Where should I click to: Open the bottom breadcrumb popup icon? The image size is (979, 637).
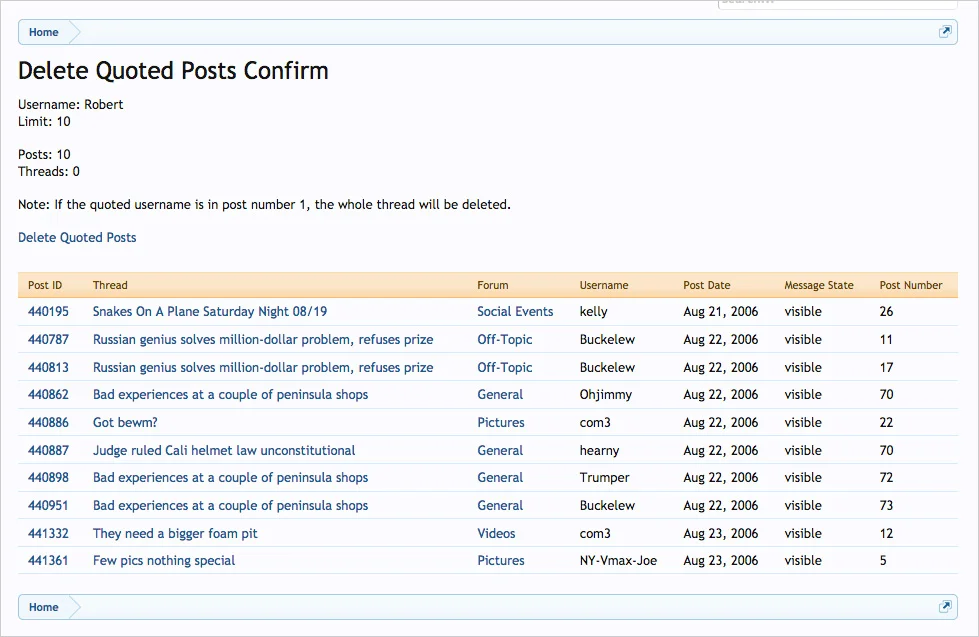pyautogui.click(x=945, y=606)
